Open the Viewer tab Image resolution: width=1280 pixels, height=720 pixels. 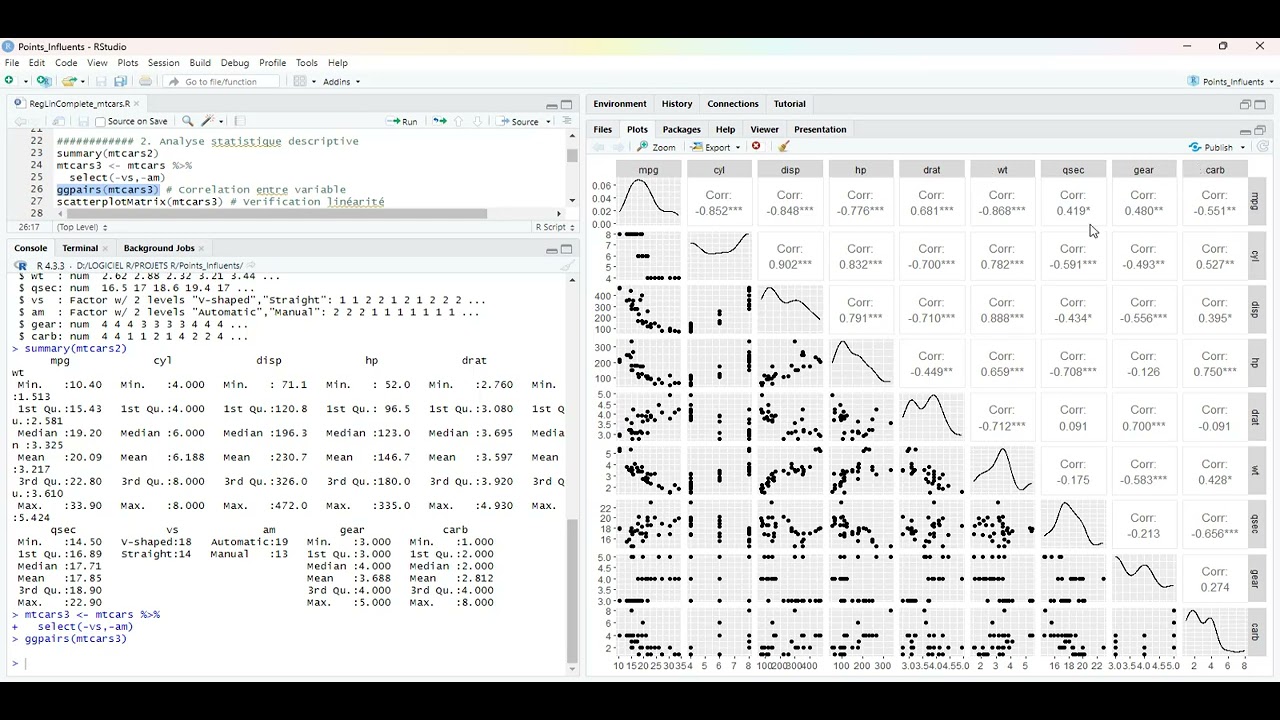764,129
